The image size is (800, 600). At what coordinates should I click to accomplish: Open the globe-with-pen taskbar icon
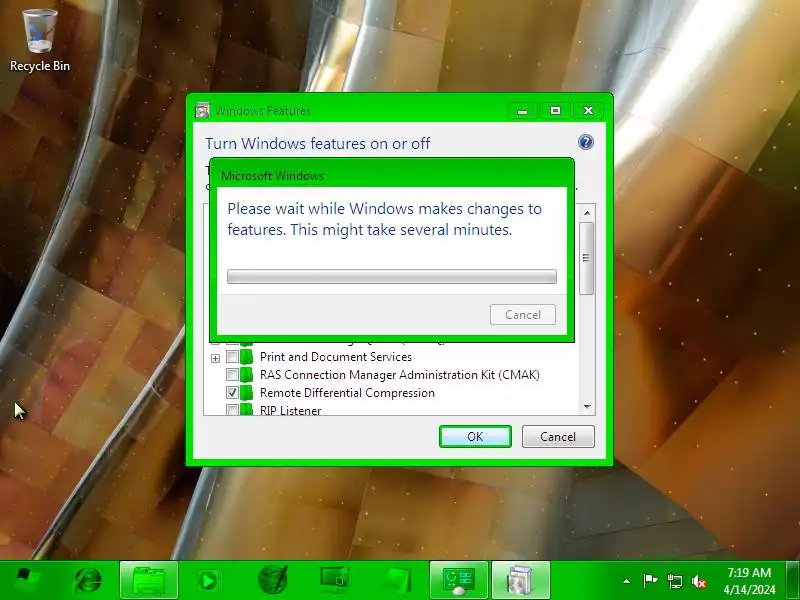coord(272,580)
